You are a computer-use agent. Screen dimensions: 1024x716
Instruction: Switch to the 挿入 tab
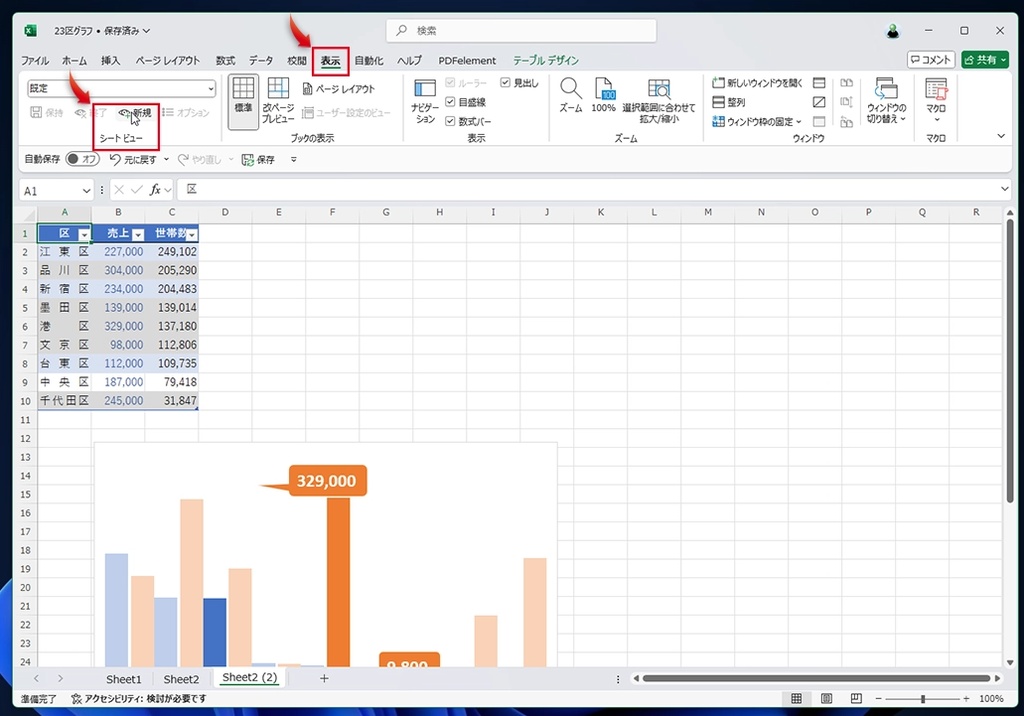pyautogui.click(x=110, y=61)
